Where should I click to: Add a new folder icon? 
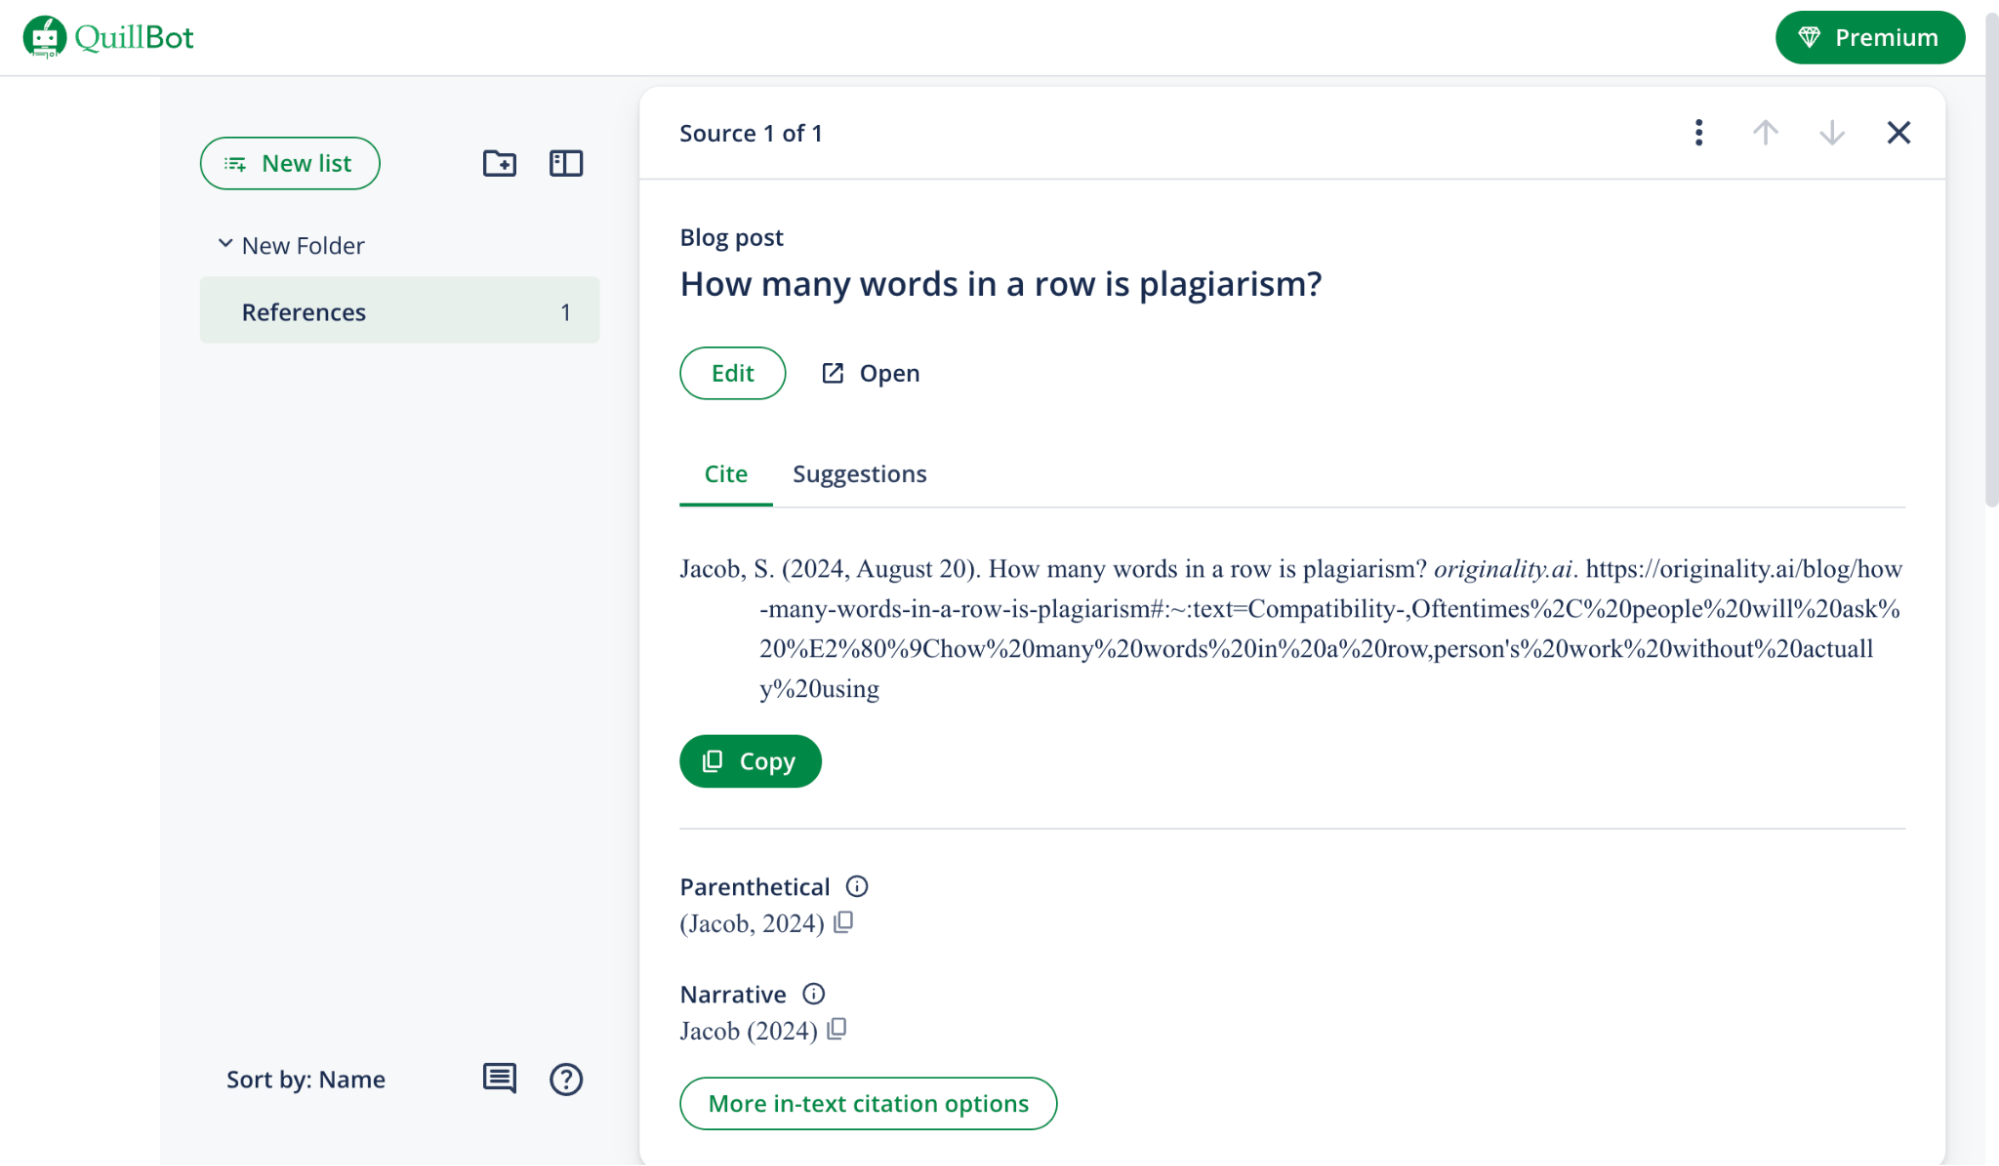(x=500, y=163)
